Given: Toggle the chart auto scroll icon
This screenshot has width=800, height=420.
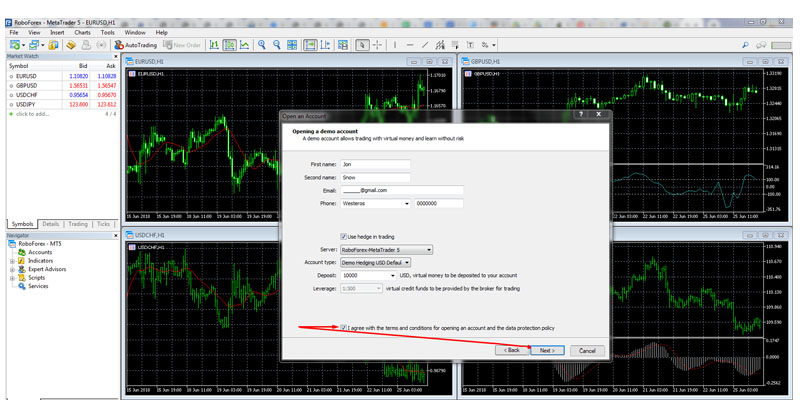Looking at the screenshot, I should click(x=310, y=45).
